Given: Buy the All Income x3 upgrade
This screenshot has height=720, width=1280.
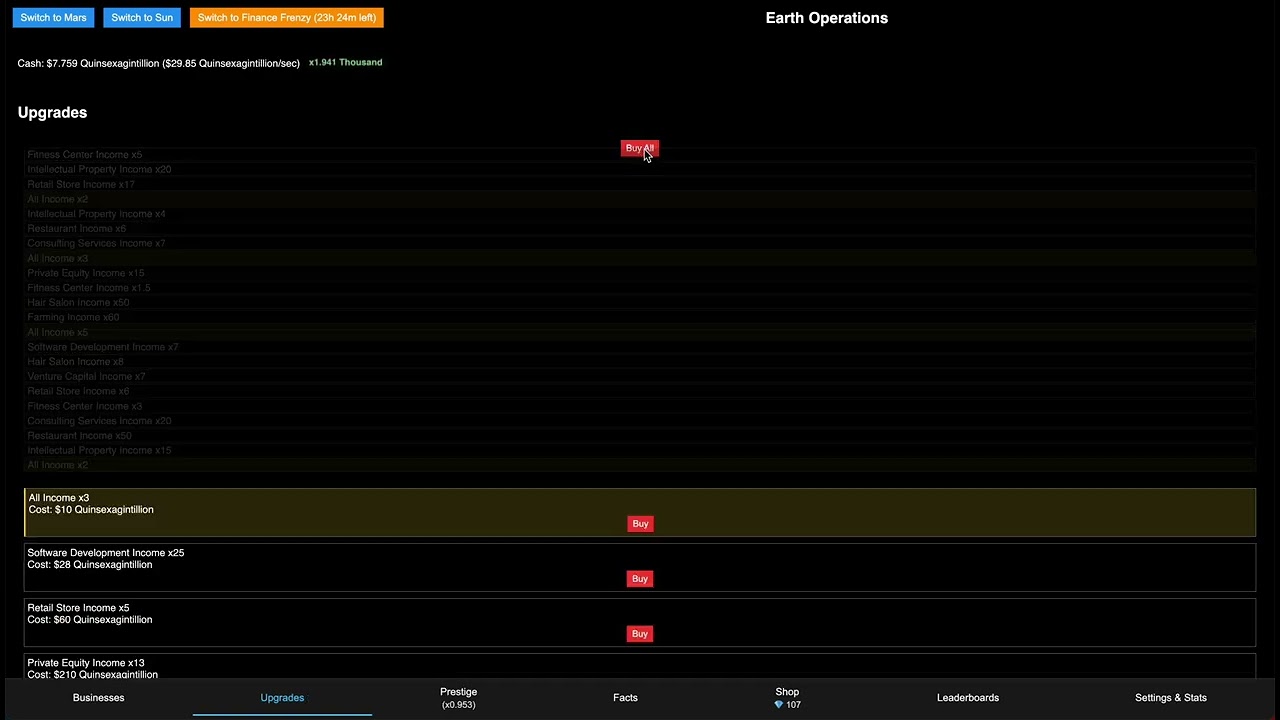Looking at the screenshot, I should pyautogui.click(x=640, y=524).
